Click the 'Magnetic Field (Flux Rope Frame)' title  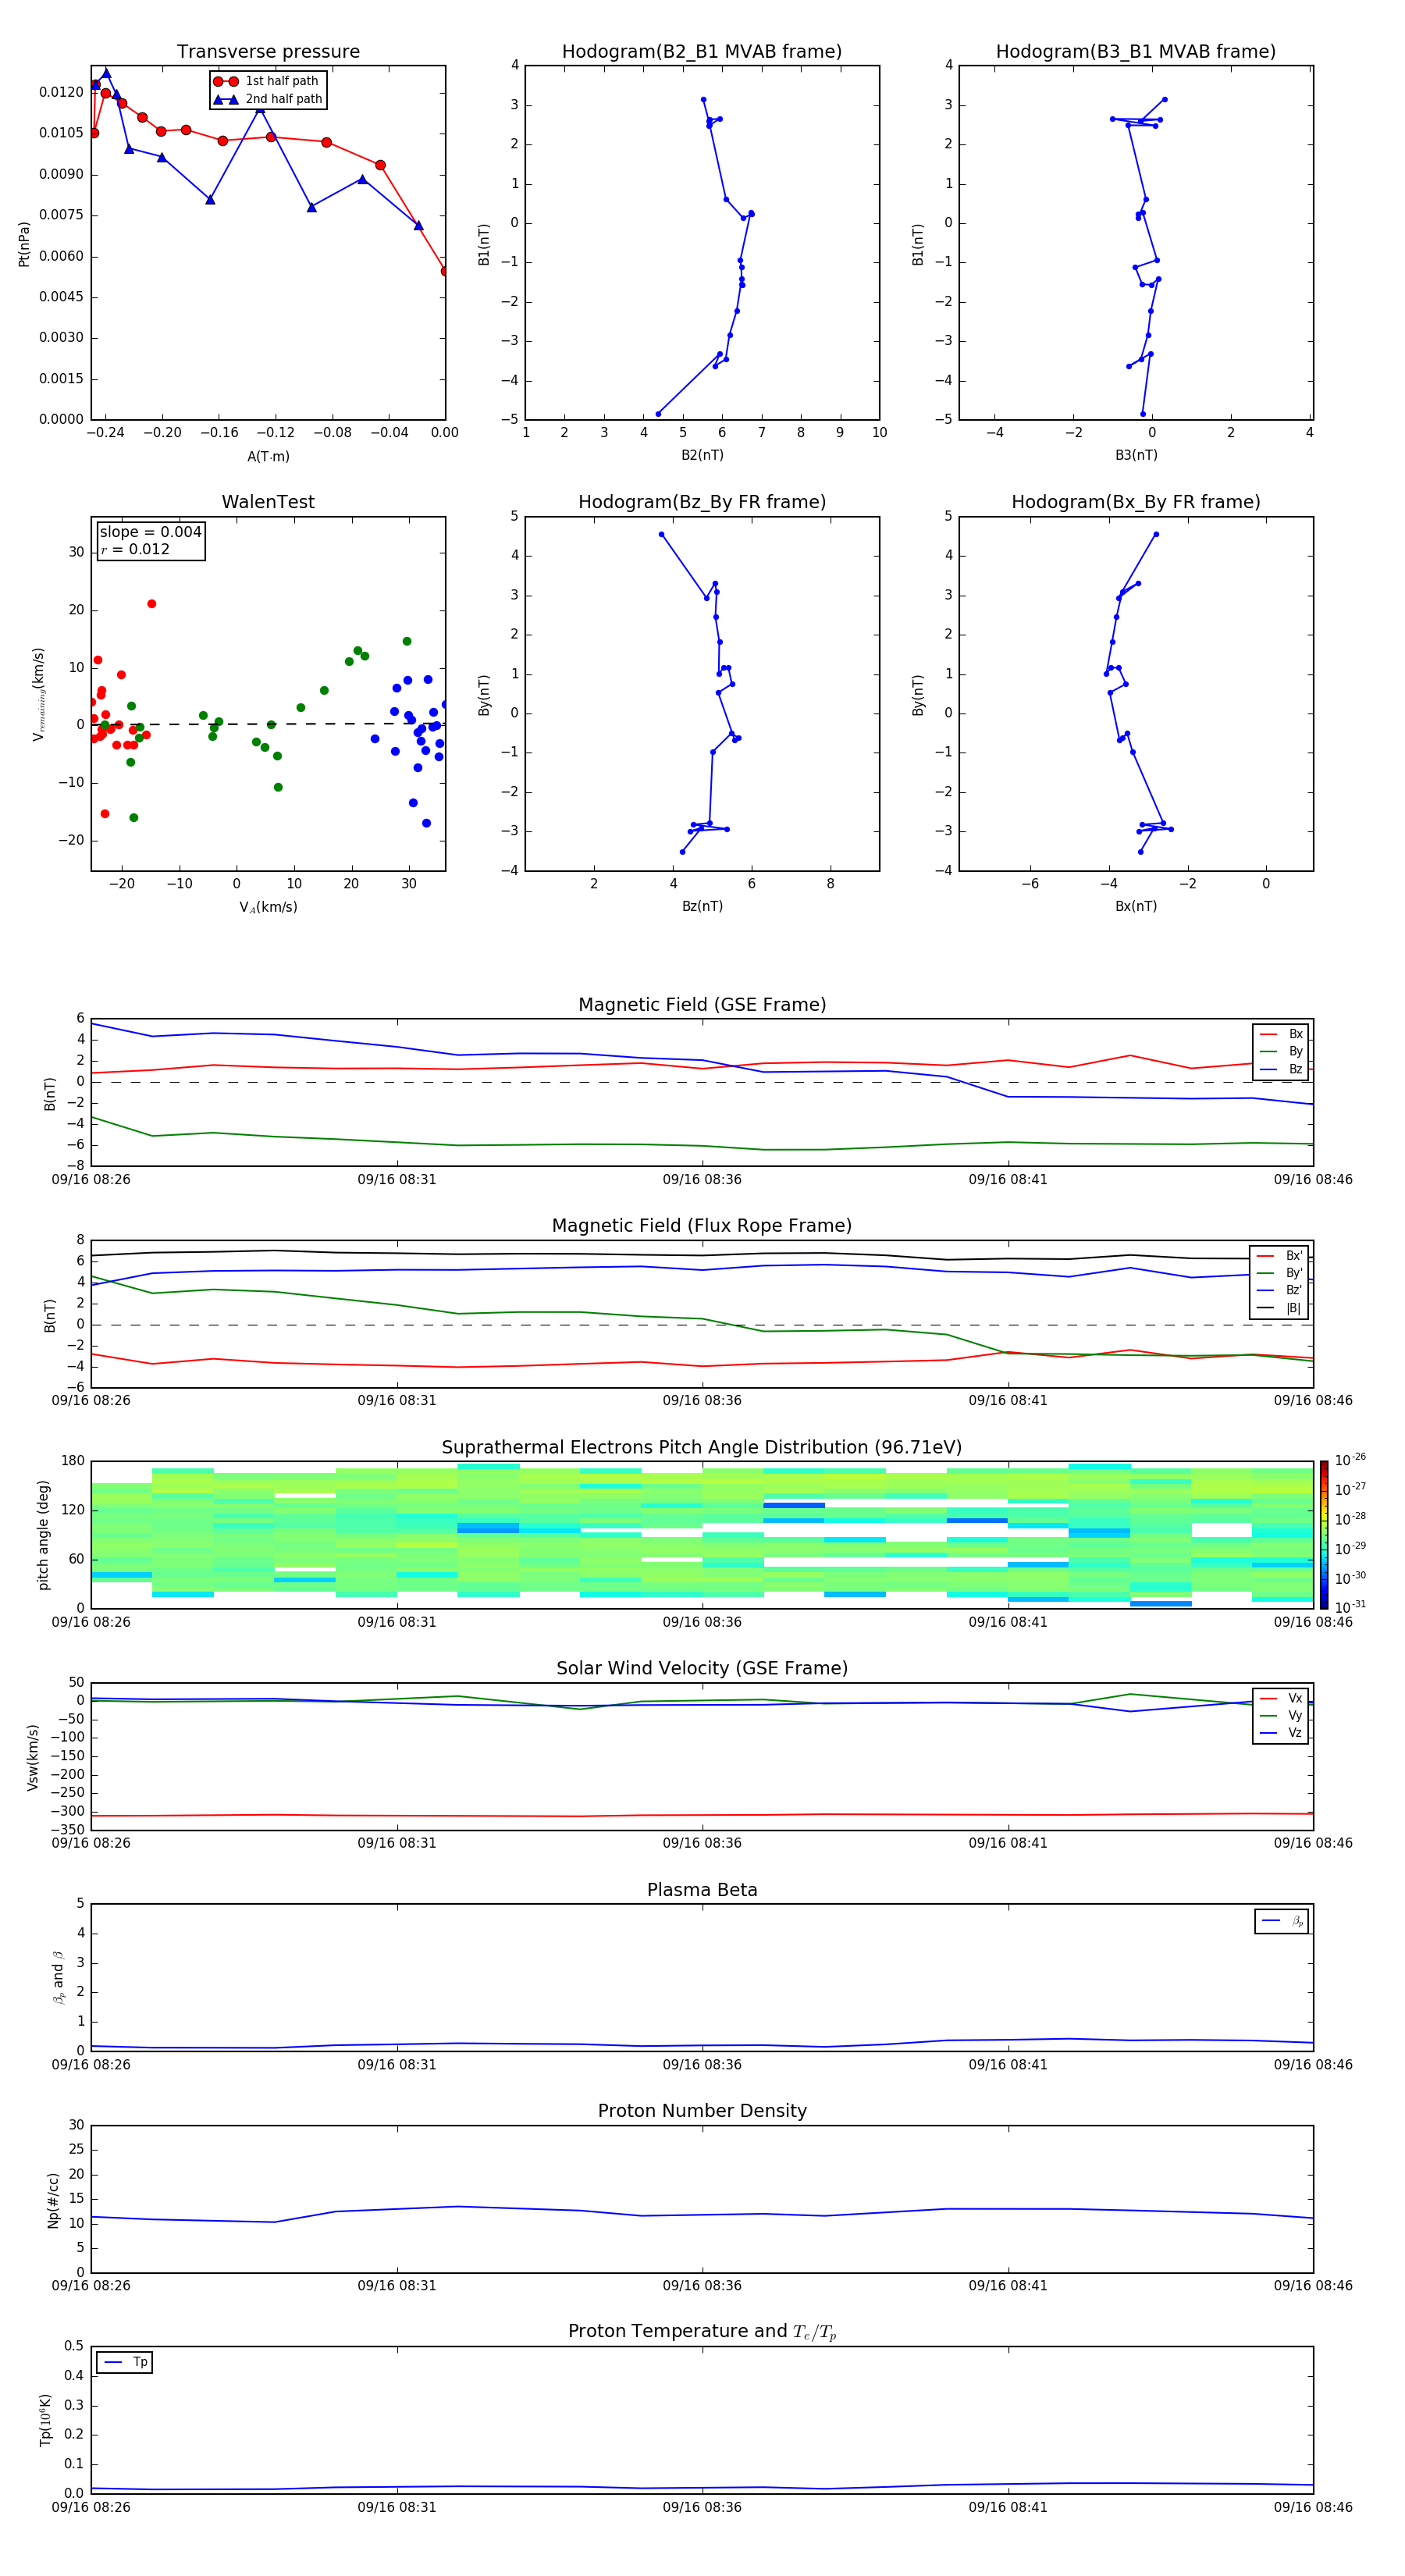(x=702, y=1226)
